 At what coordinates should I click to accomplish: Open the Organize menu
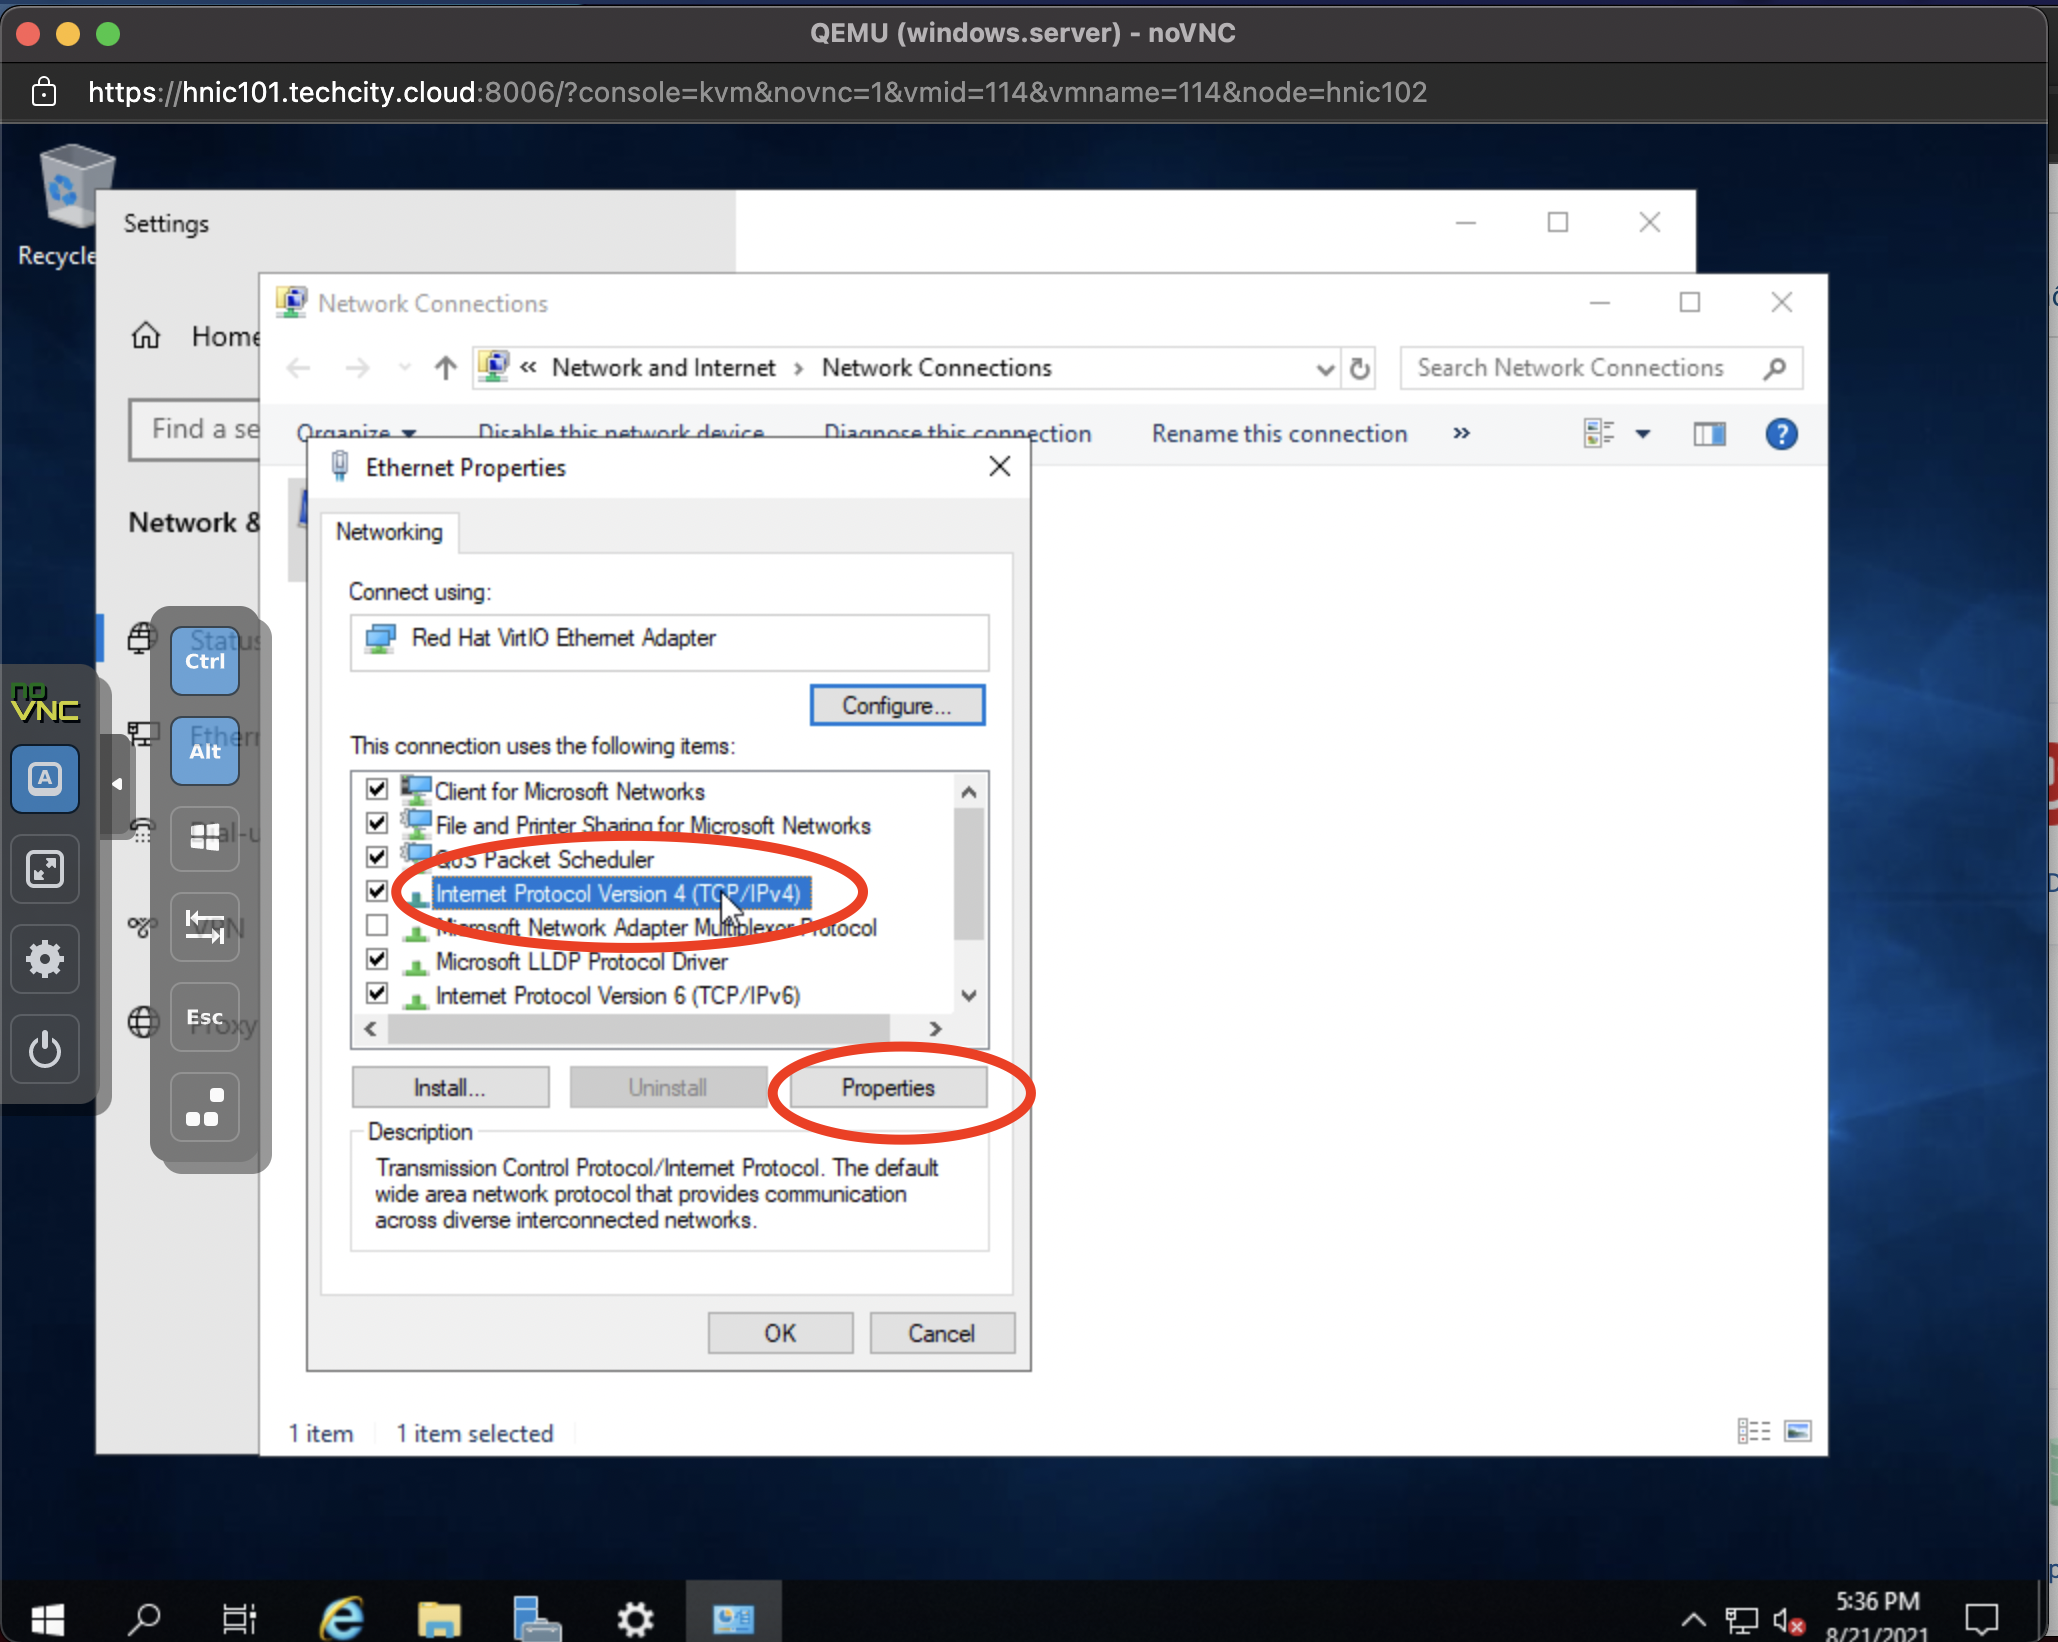pos(356,432)
